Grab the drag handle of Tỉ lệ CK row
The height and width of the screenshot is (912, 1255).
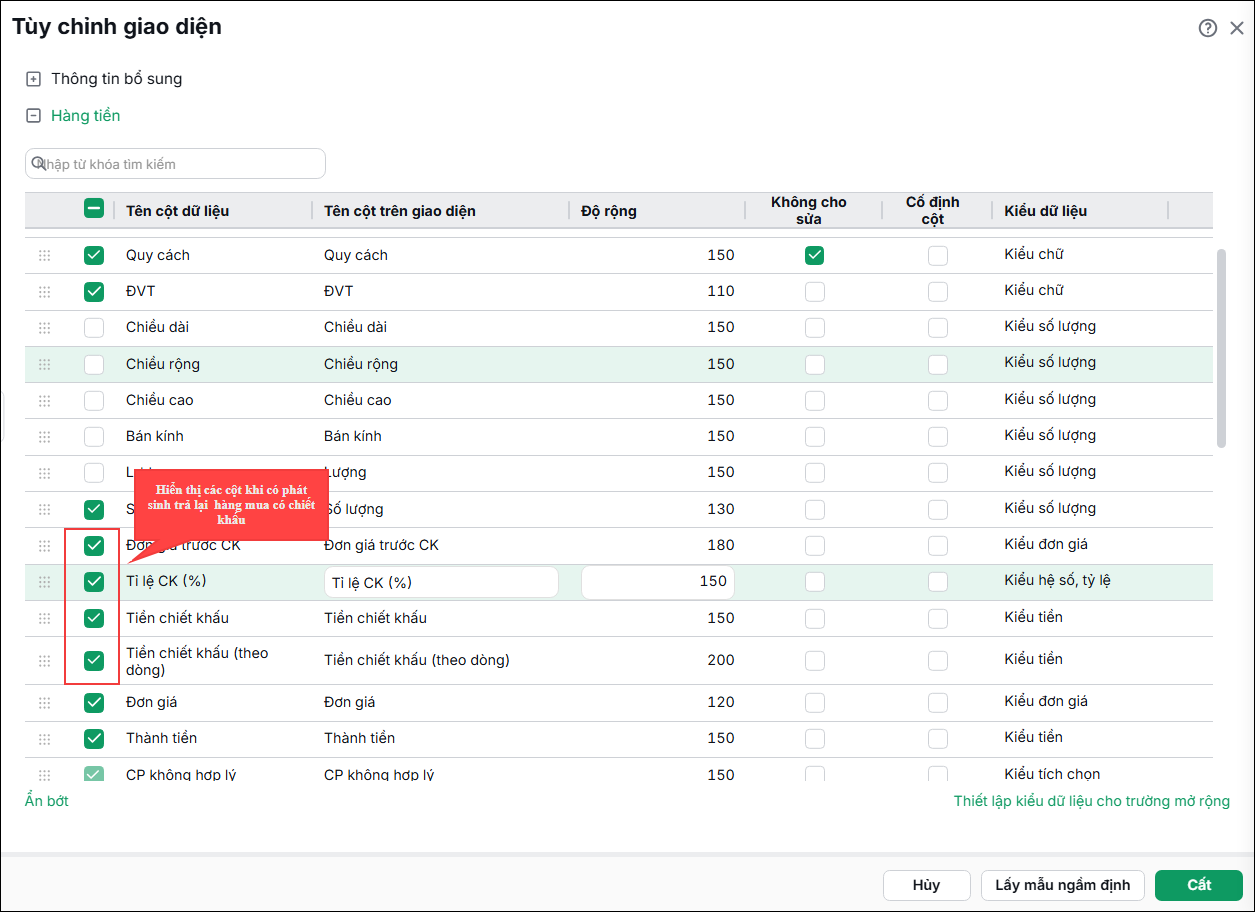click(x=44, y=582)
